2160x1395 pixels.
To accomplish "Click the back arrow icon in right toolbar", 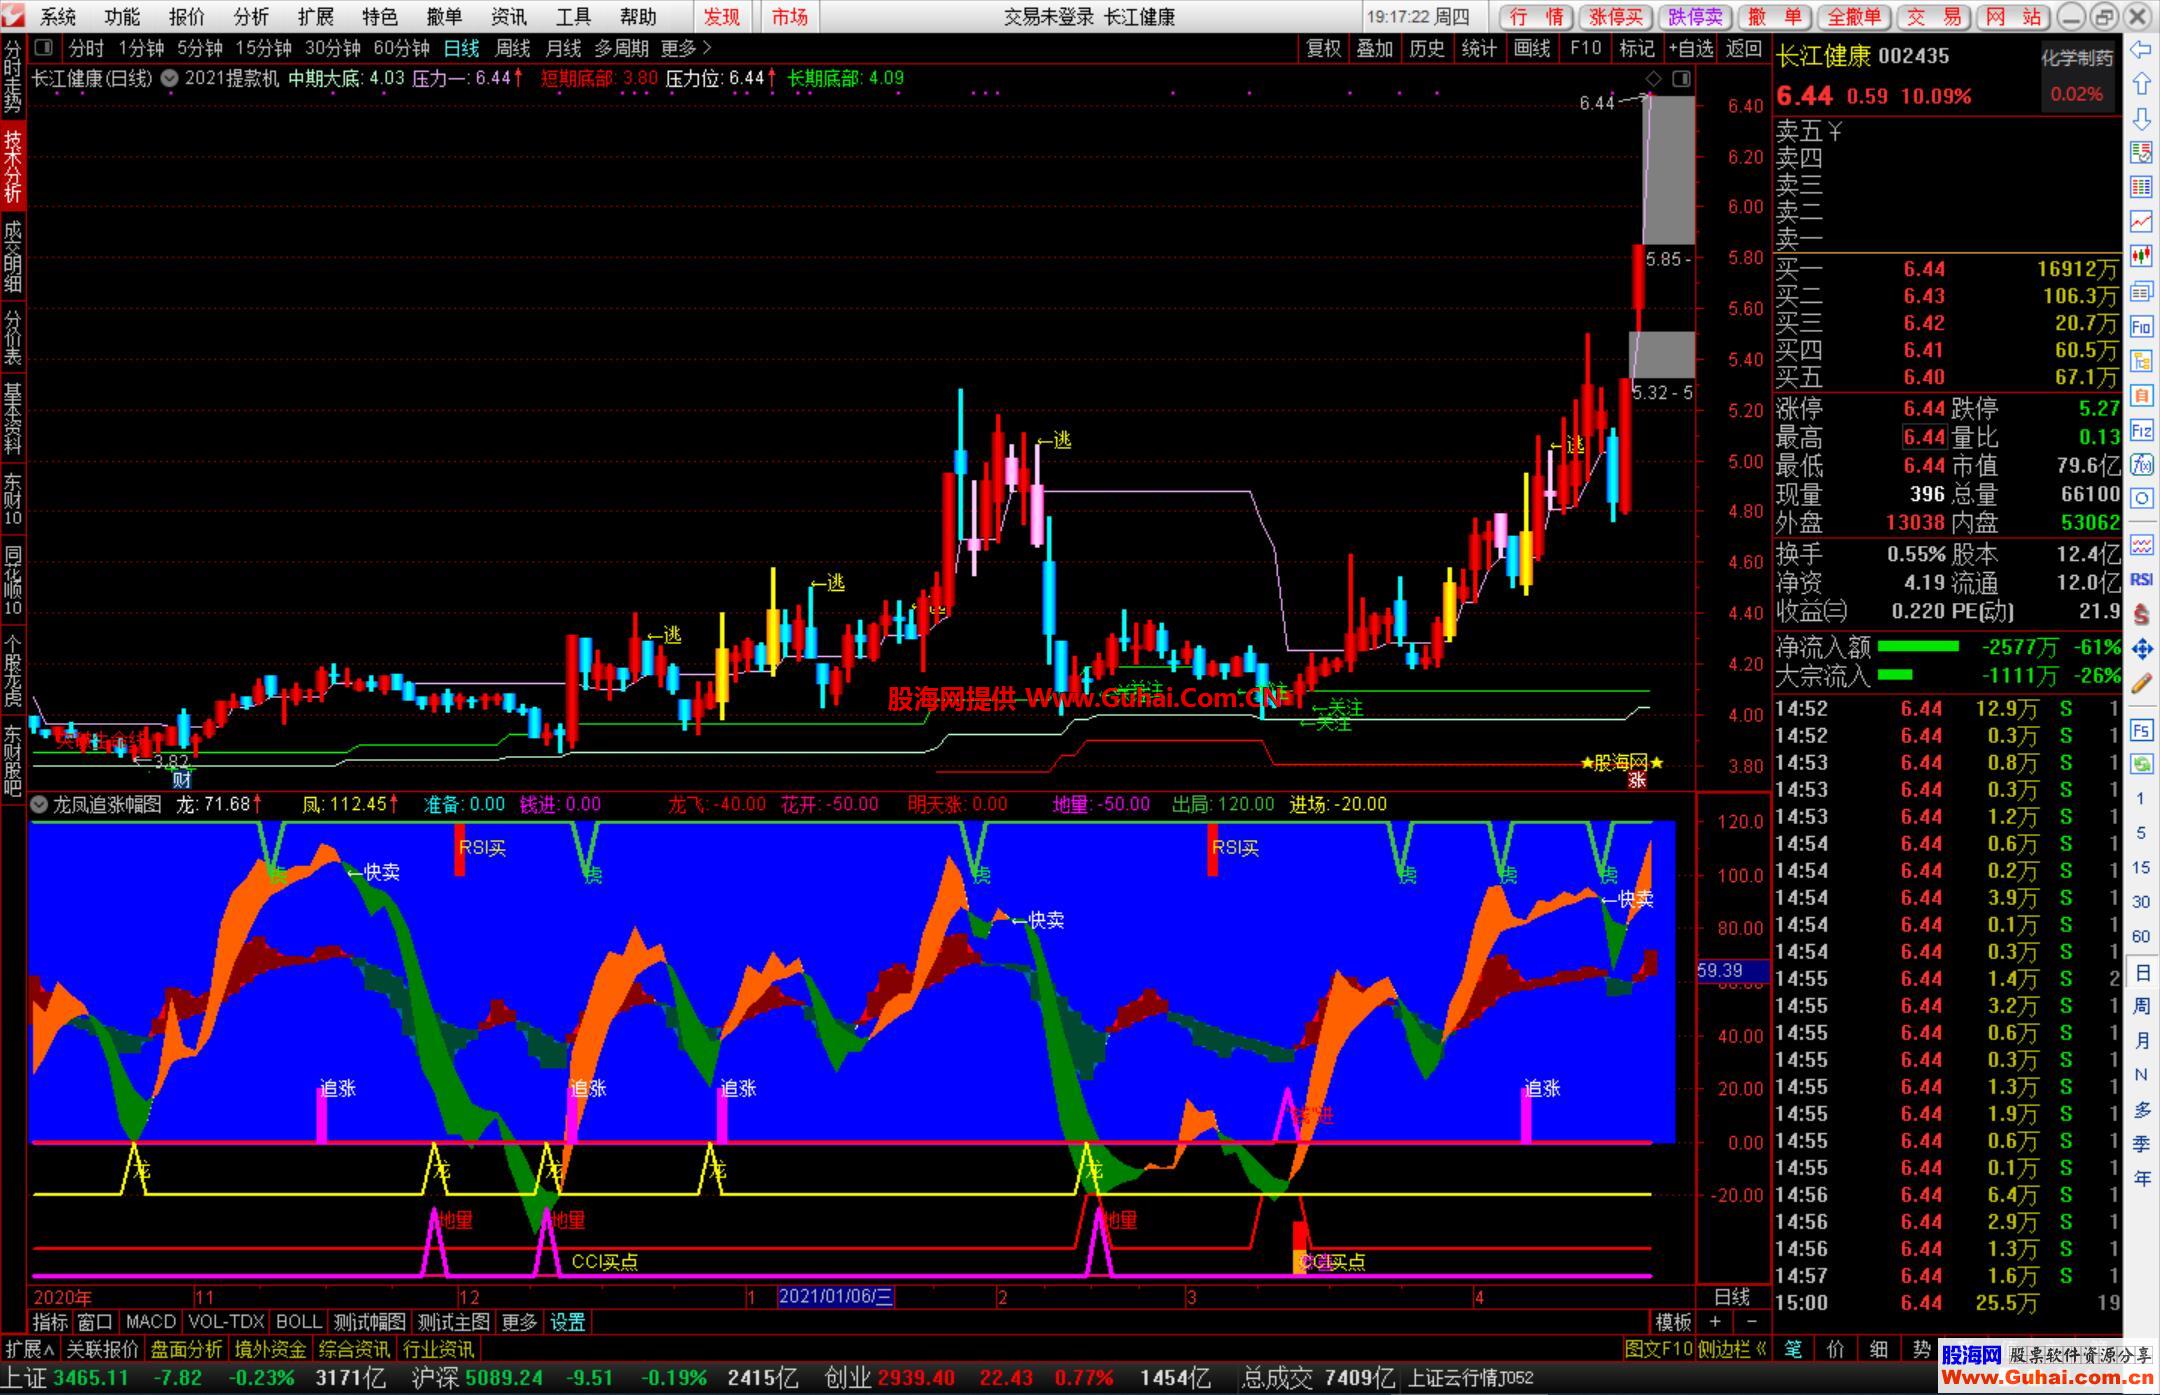I will [2141, 49].
